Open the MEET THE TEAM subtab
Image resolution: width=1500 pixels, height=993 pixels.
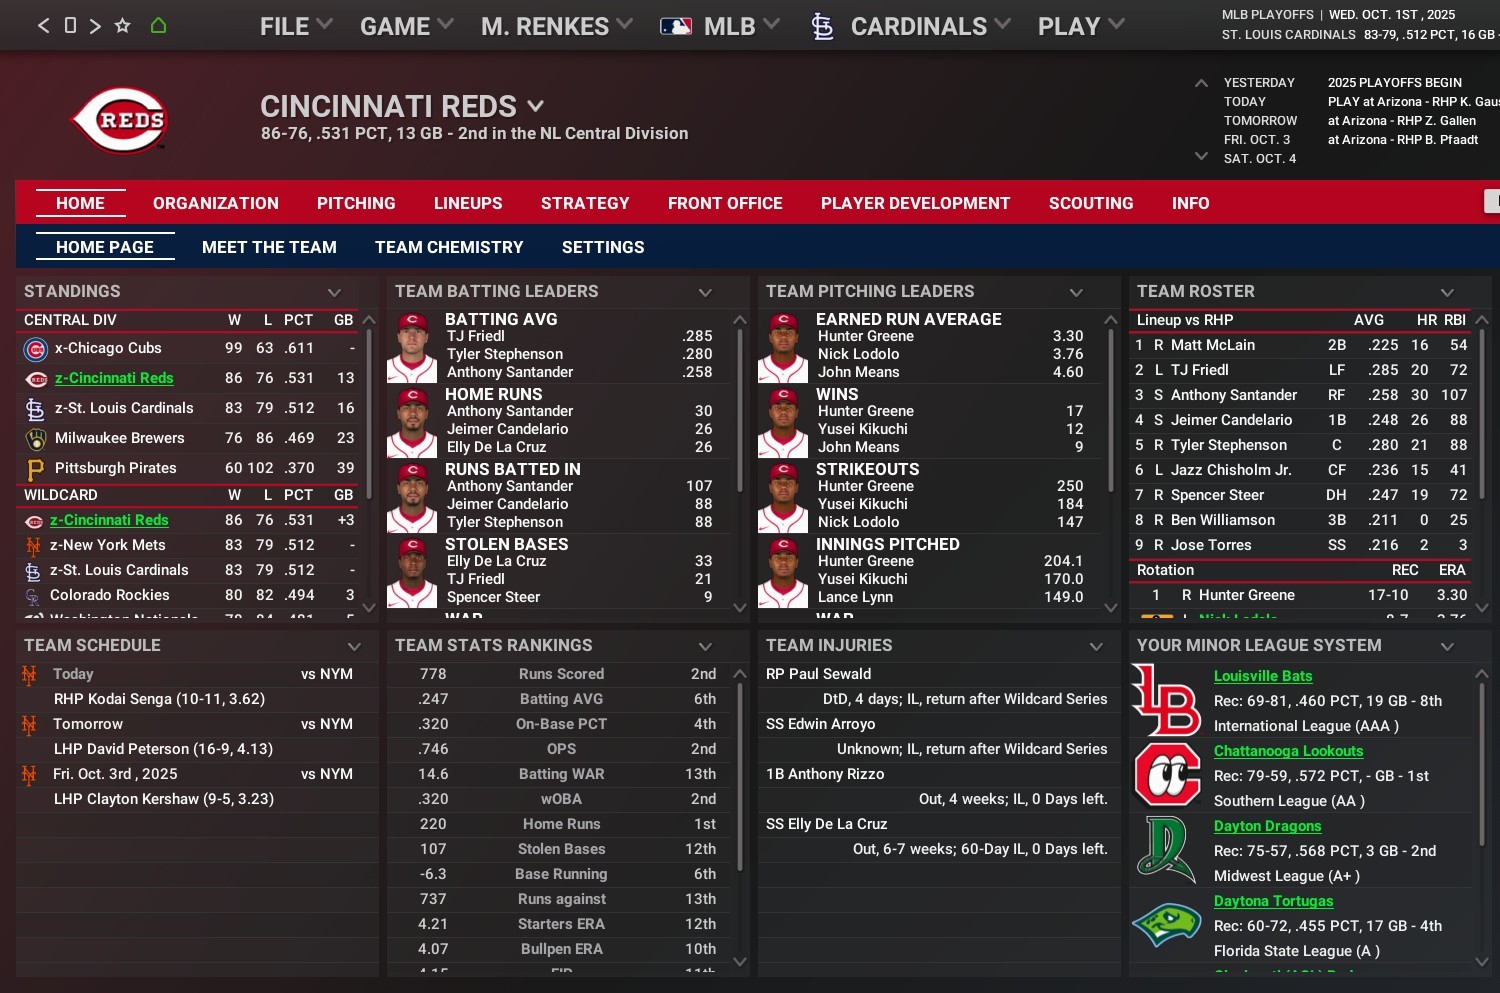(269, 247)
